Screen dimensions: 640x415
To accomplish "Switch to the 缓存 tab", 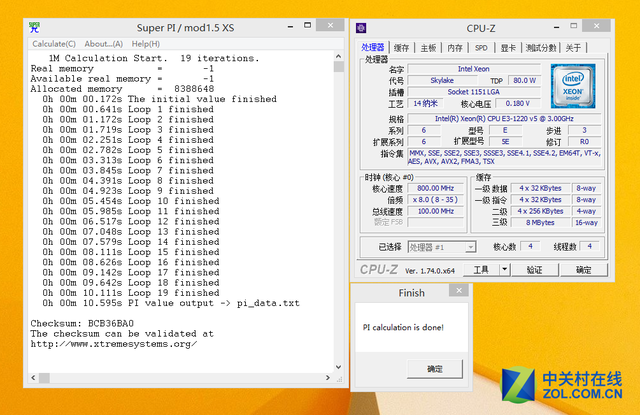I will tap(401, 47).
